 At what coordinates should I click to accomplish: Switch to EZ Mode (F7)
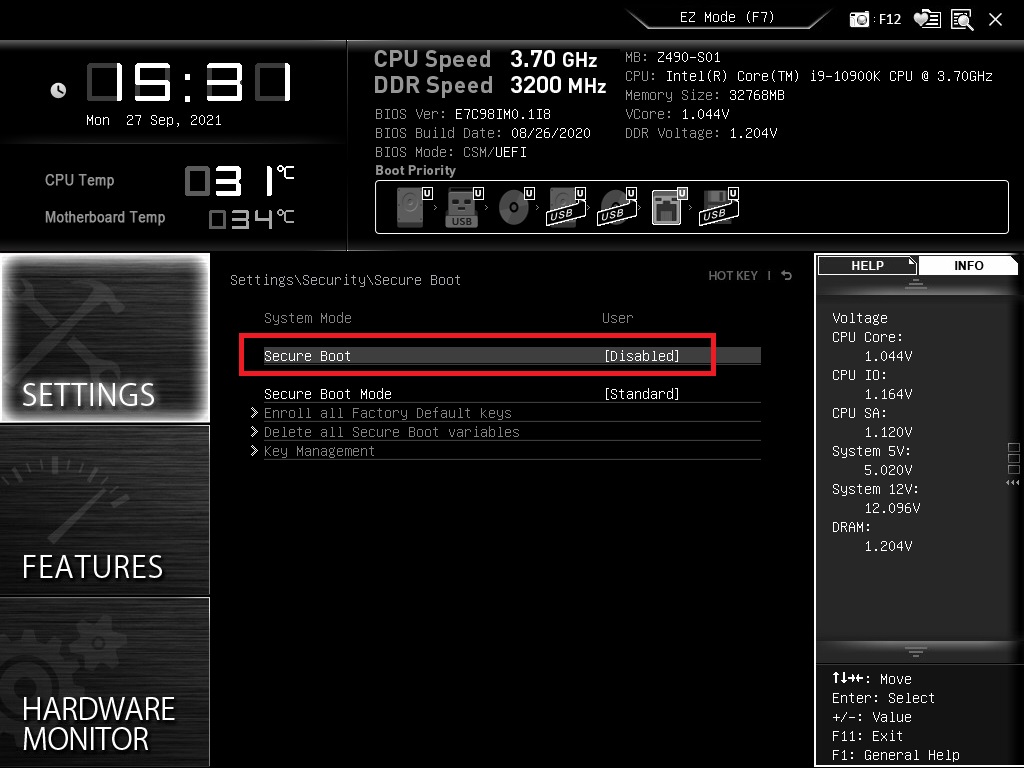pyautogui.click(x=727, y=18)
